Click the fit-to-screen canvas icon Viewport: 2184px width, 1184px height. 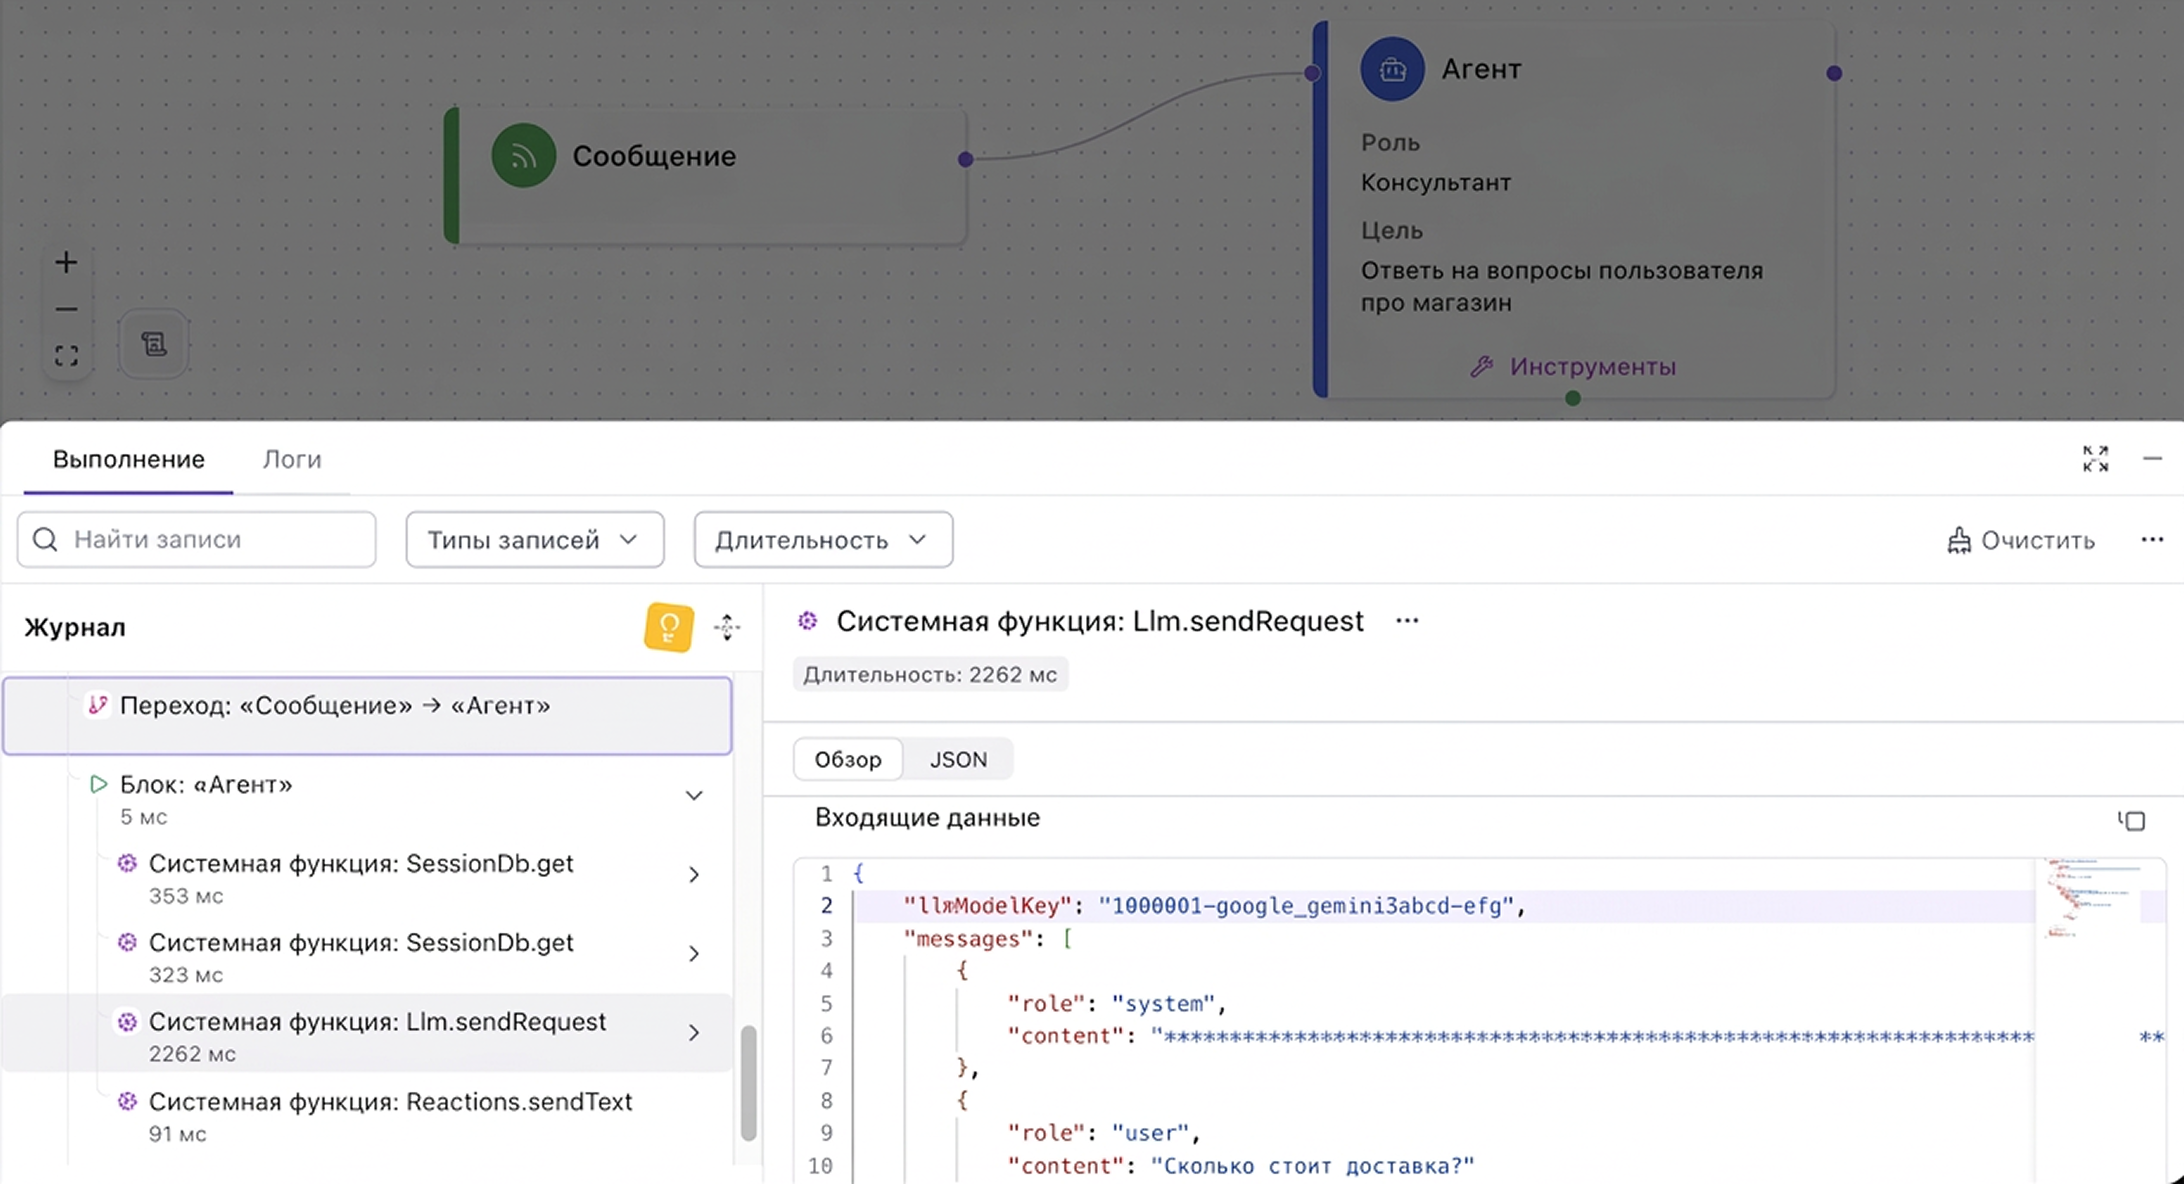click(x=66, y=356)
